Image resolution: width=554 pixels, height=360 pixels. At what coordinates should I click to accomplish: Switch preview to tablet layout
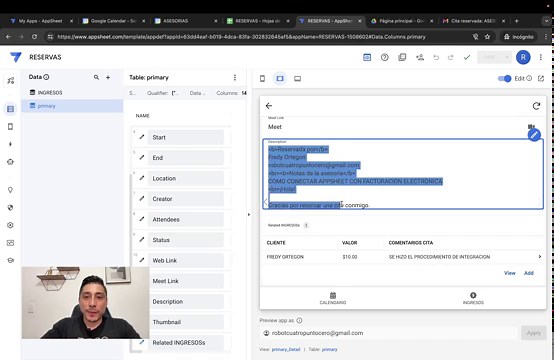(x=280, y=78)
